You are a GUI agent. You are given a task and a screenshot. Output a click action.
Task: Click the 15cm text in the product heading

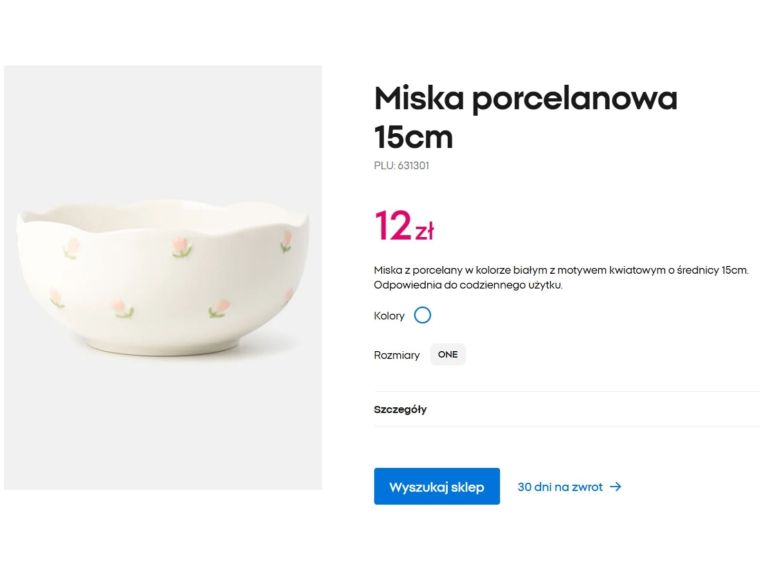click(x=413, y=137)
